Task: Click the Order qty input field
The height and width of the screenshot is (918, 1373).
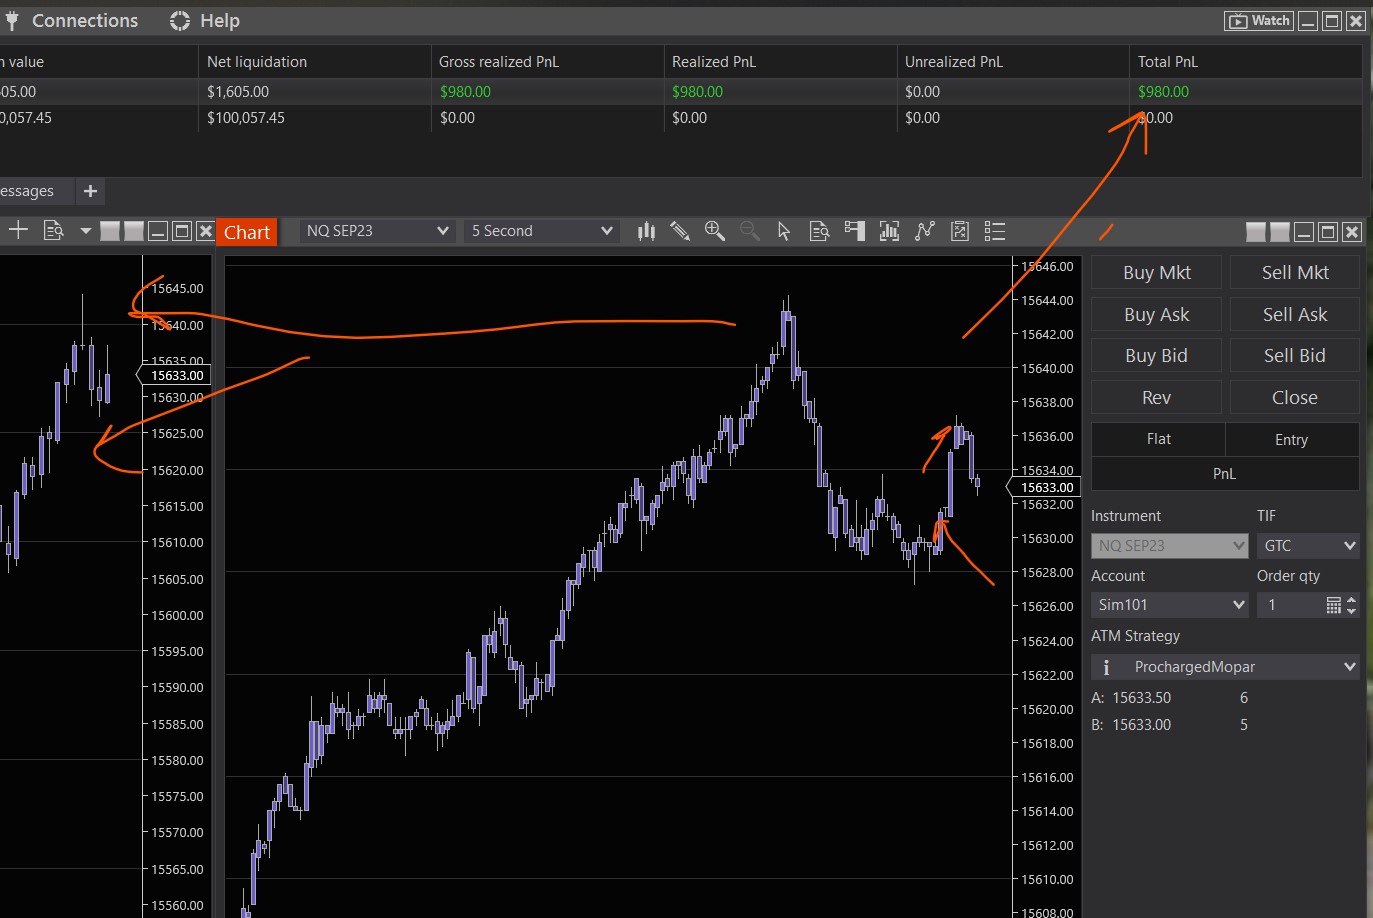Action: coord(1291,605)
